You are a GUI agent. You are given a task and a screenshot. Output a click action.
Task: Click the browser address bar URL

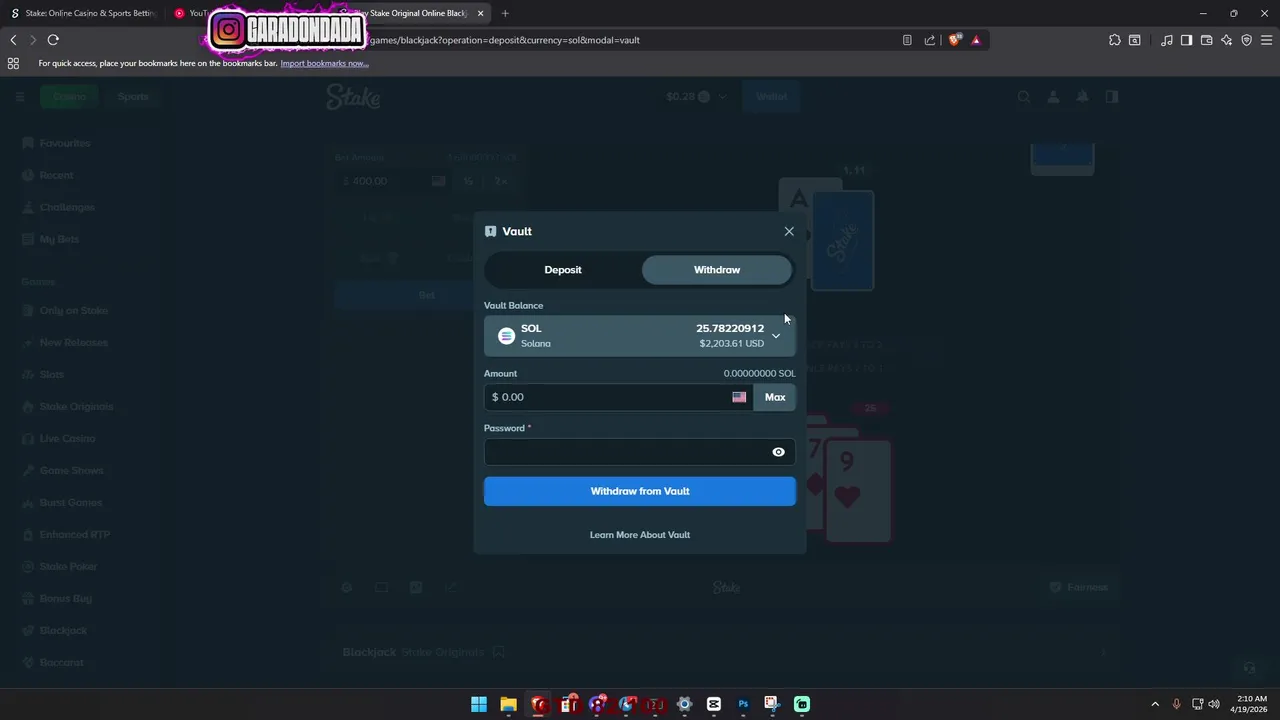point(504,40)
